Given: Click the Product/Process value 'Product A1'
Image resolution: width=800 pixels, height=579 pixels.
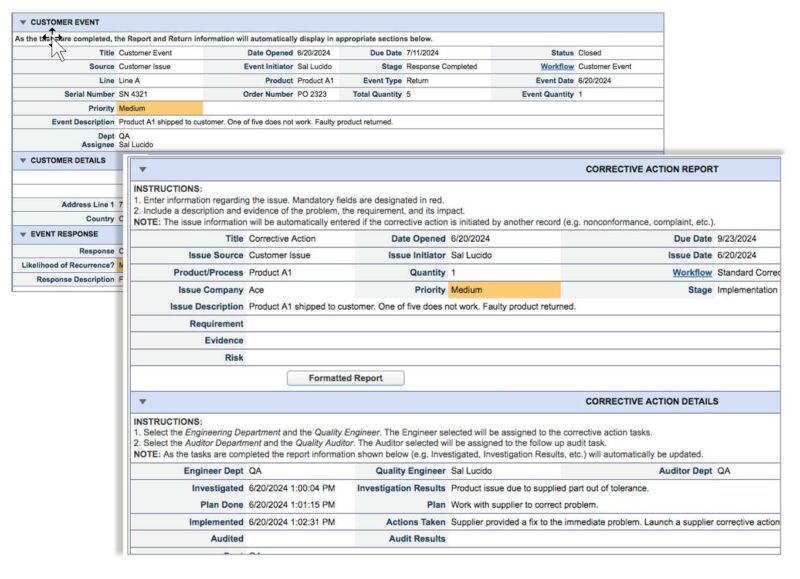Looking at the screenshot, I should tap(270, 273).
